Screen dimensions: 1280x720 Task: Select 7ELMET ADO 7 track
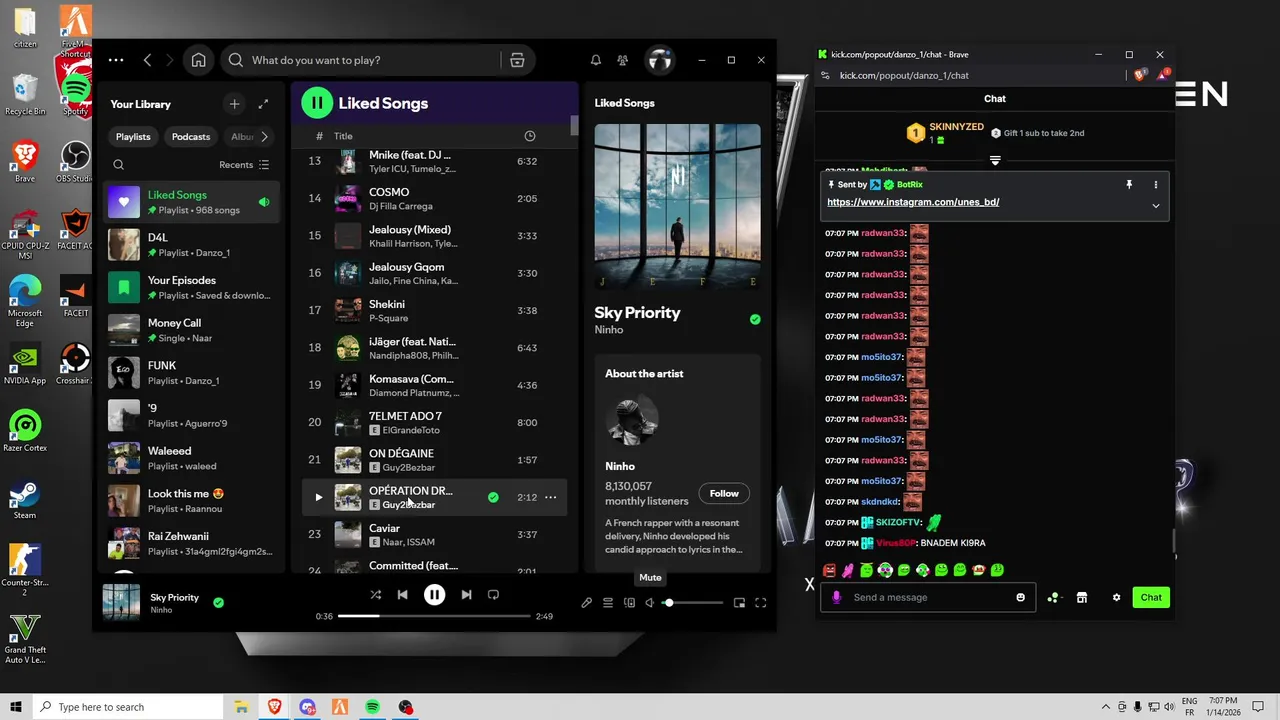[434, 422]
